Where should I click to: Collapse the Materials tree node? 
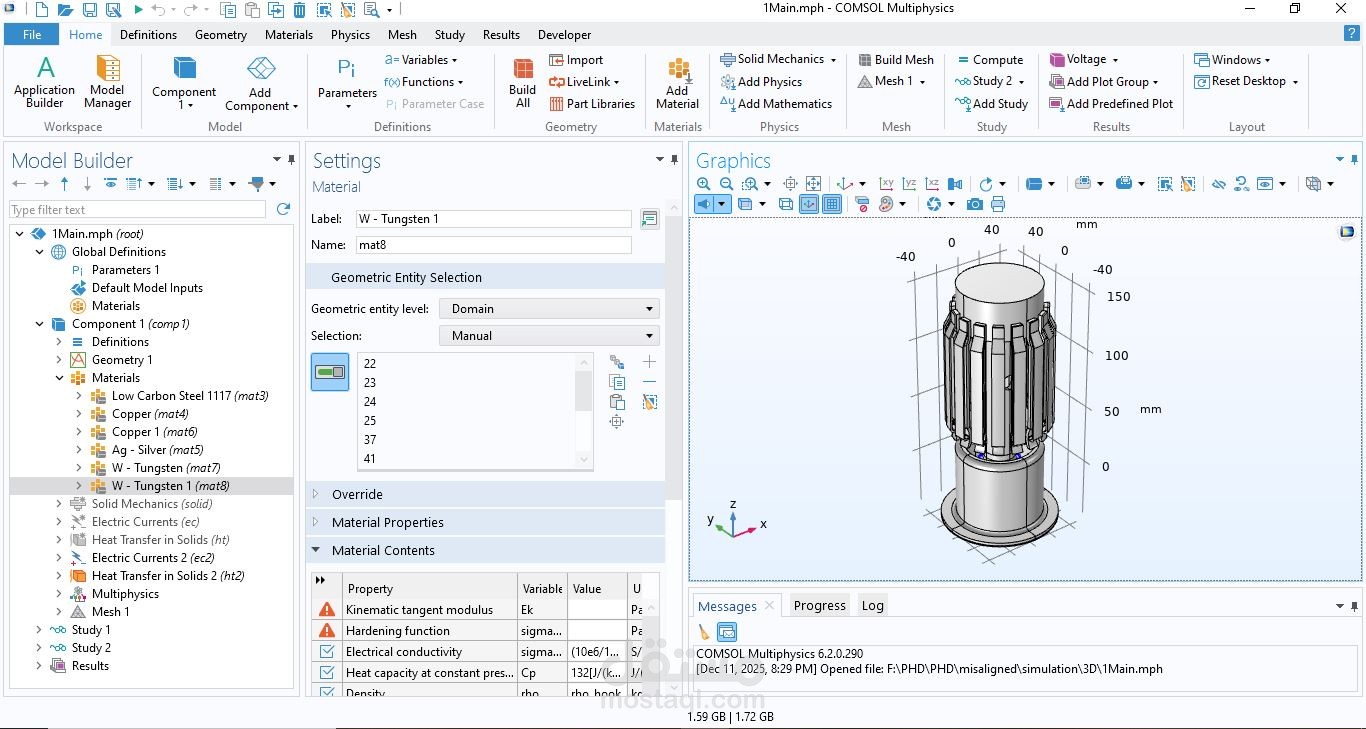[59, 378]
